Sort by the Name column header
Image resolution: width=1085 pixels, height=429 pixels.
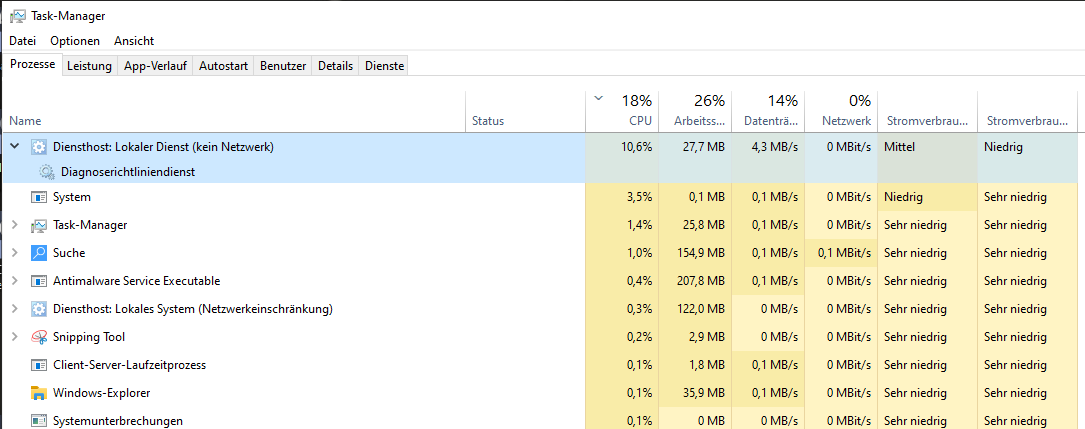point(234,111)
